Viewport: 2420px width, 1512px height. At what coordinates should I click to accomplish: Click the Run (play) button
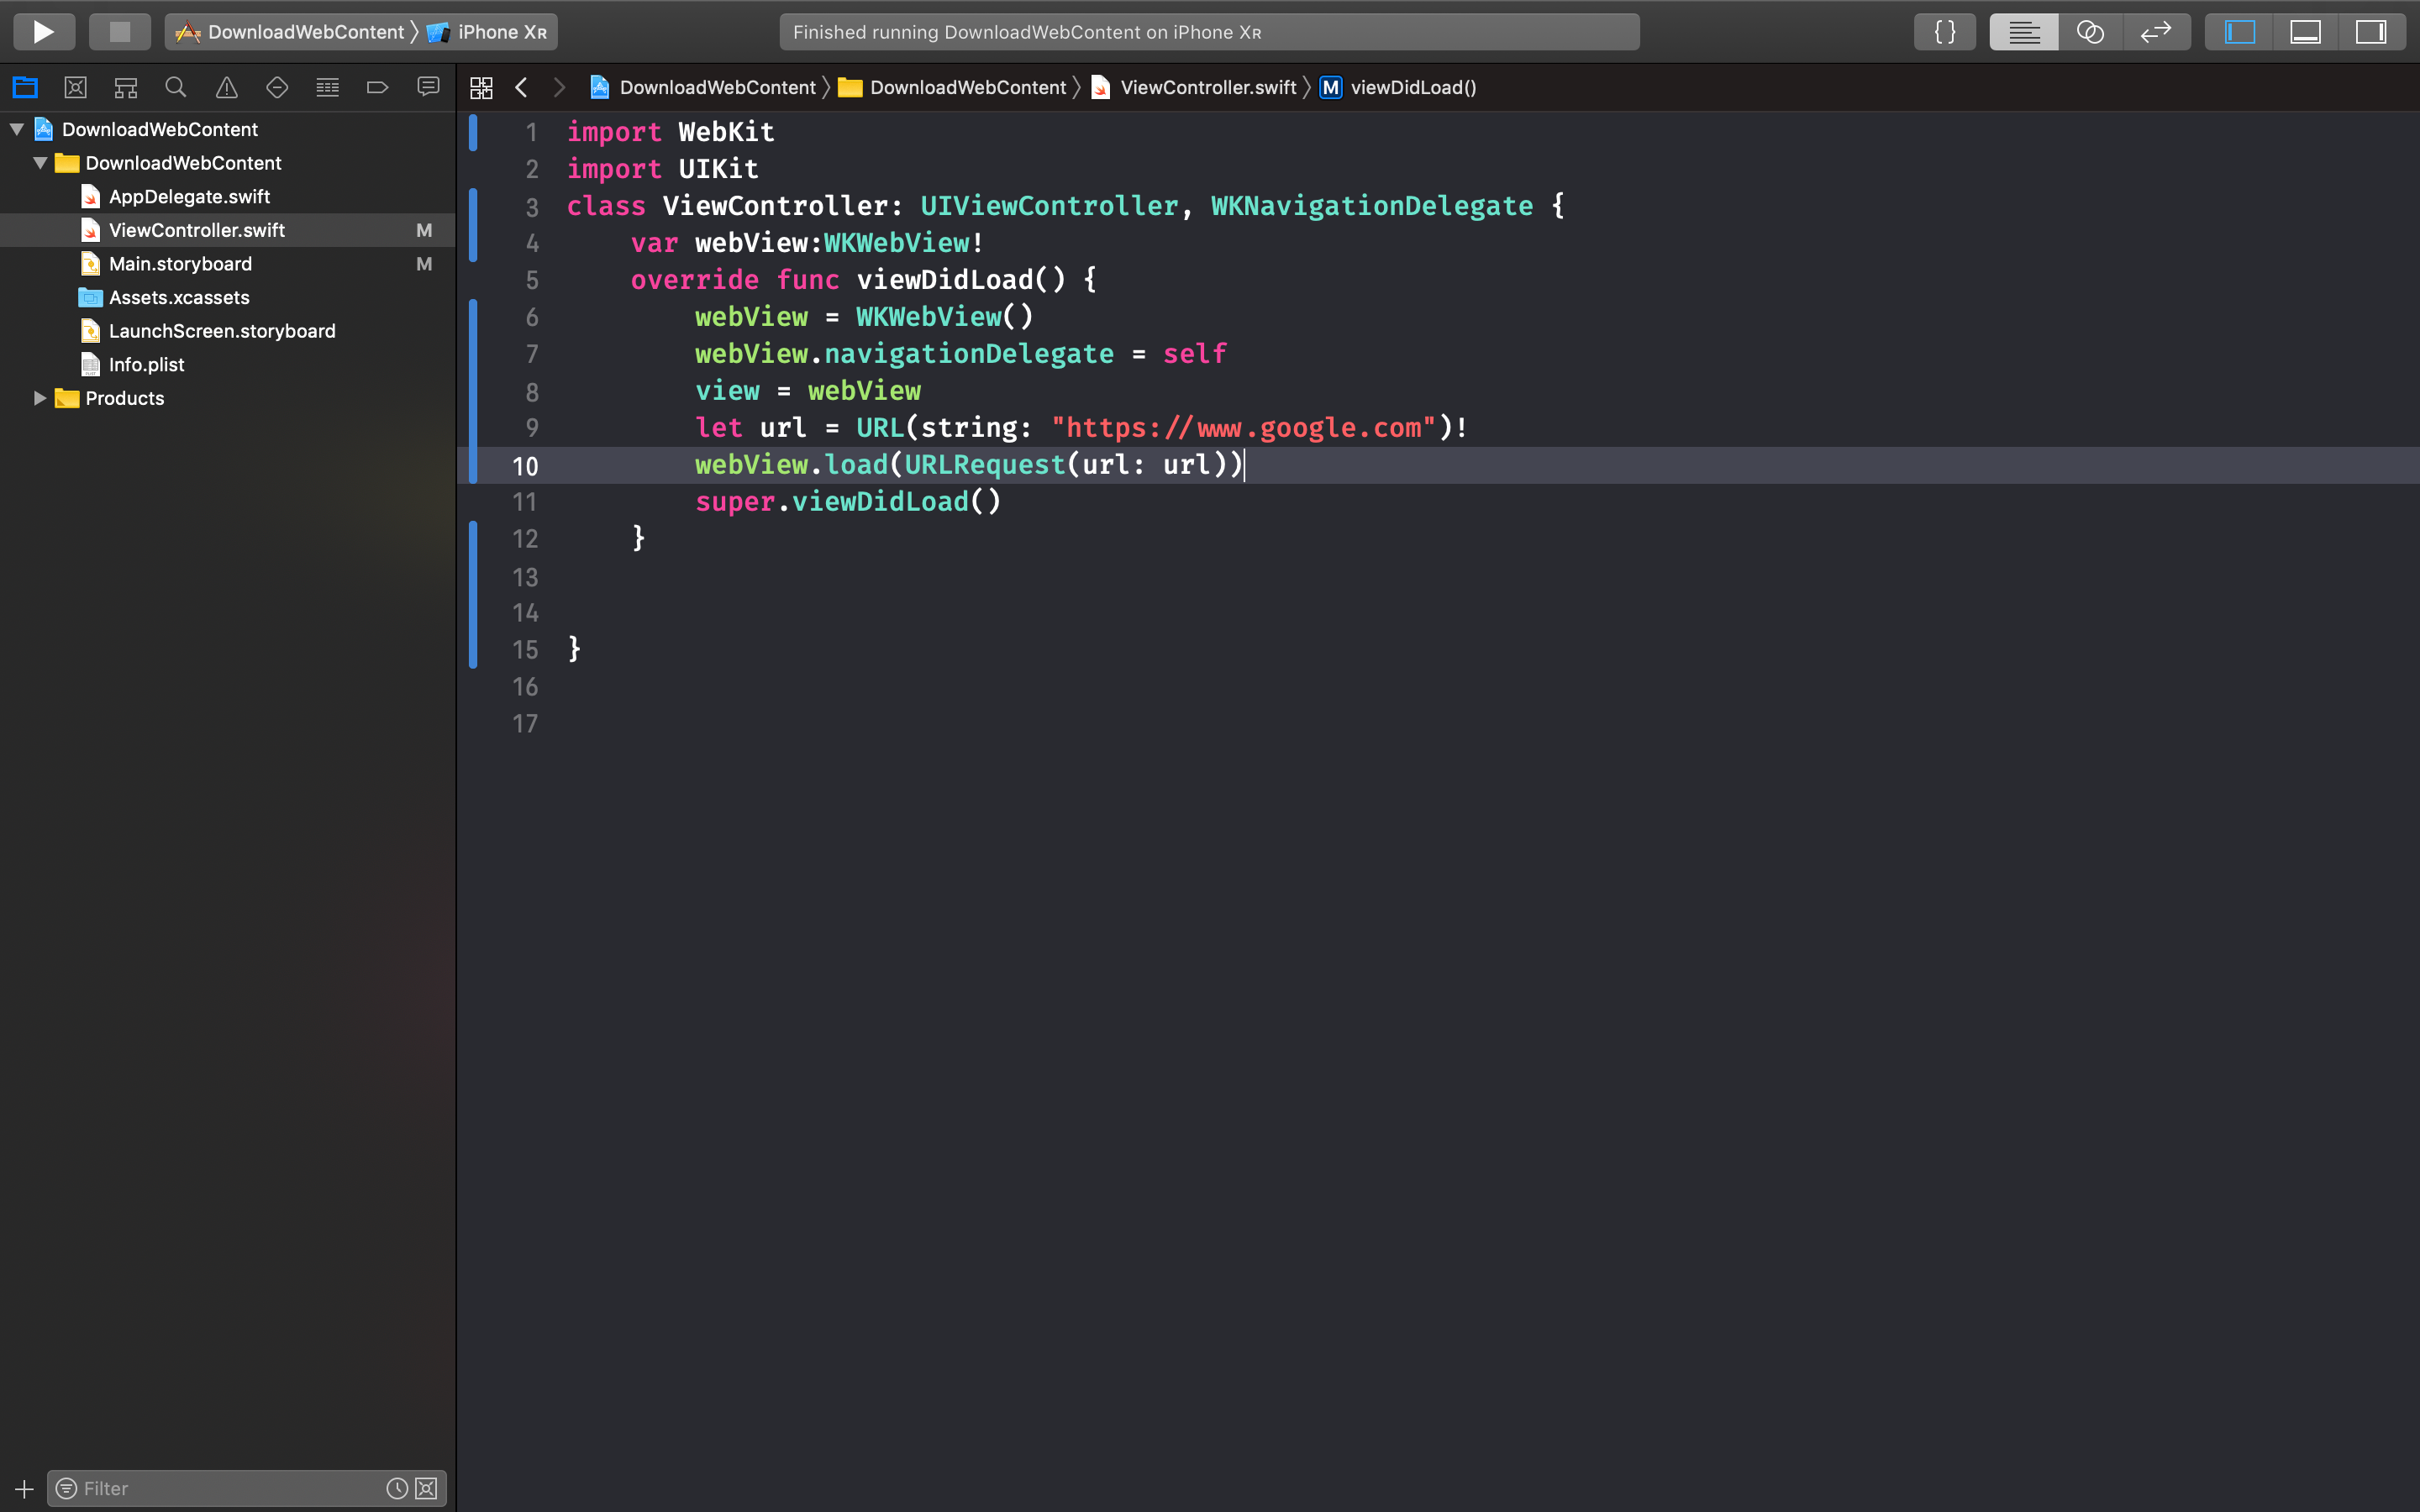[43, 32]
